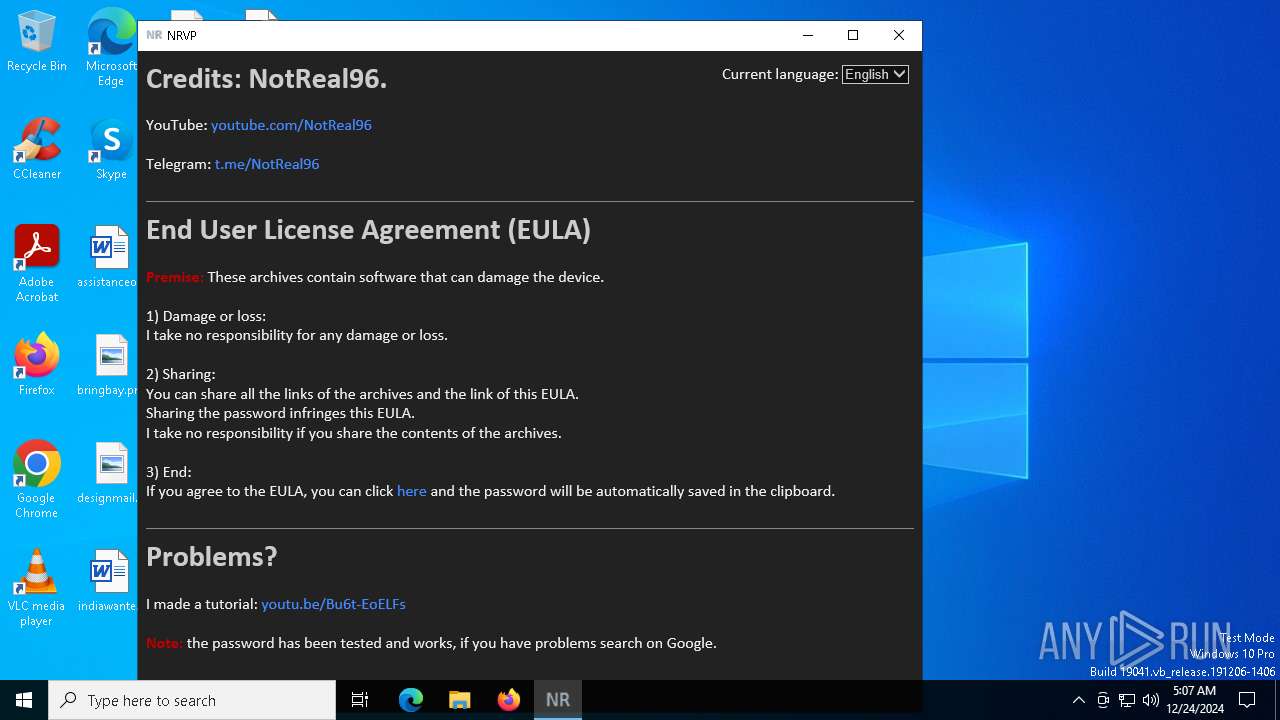Click the 'Problems?' heading
This screenshot has width=1280, height=720.
[212, 556]
